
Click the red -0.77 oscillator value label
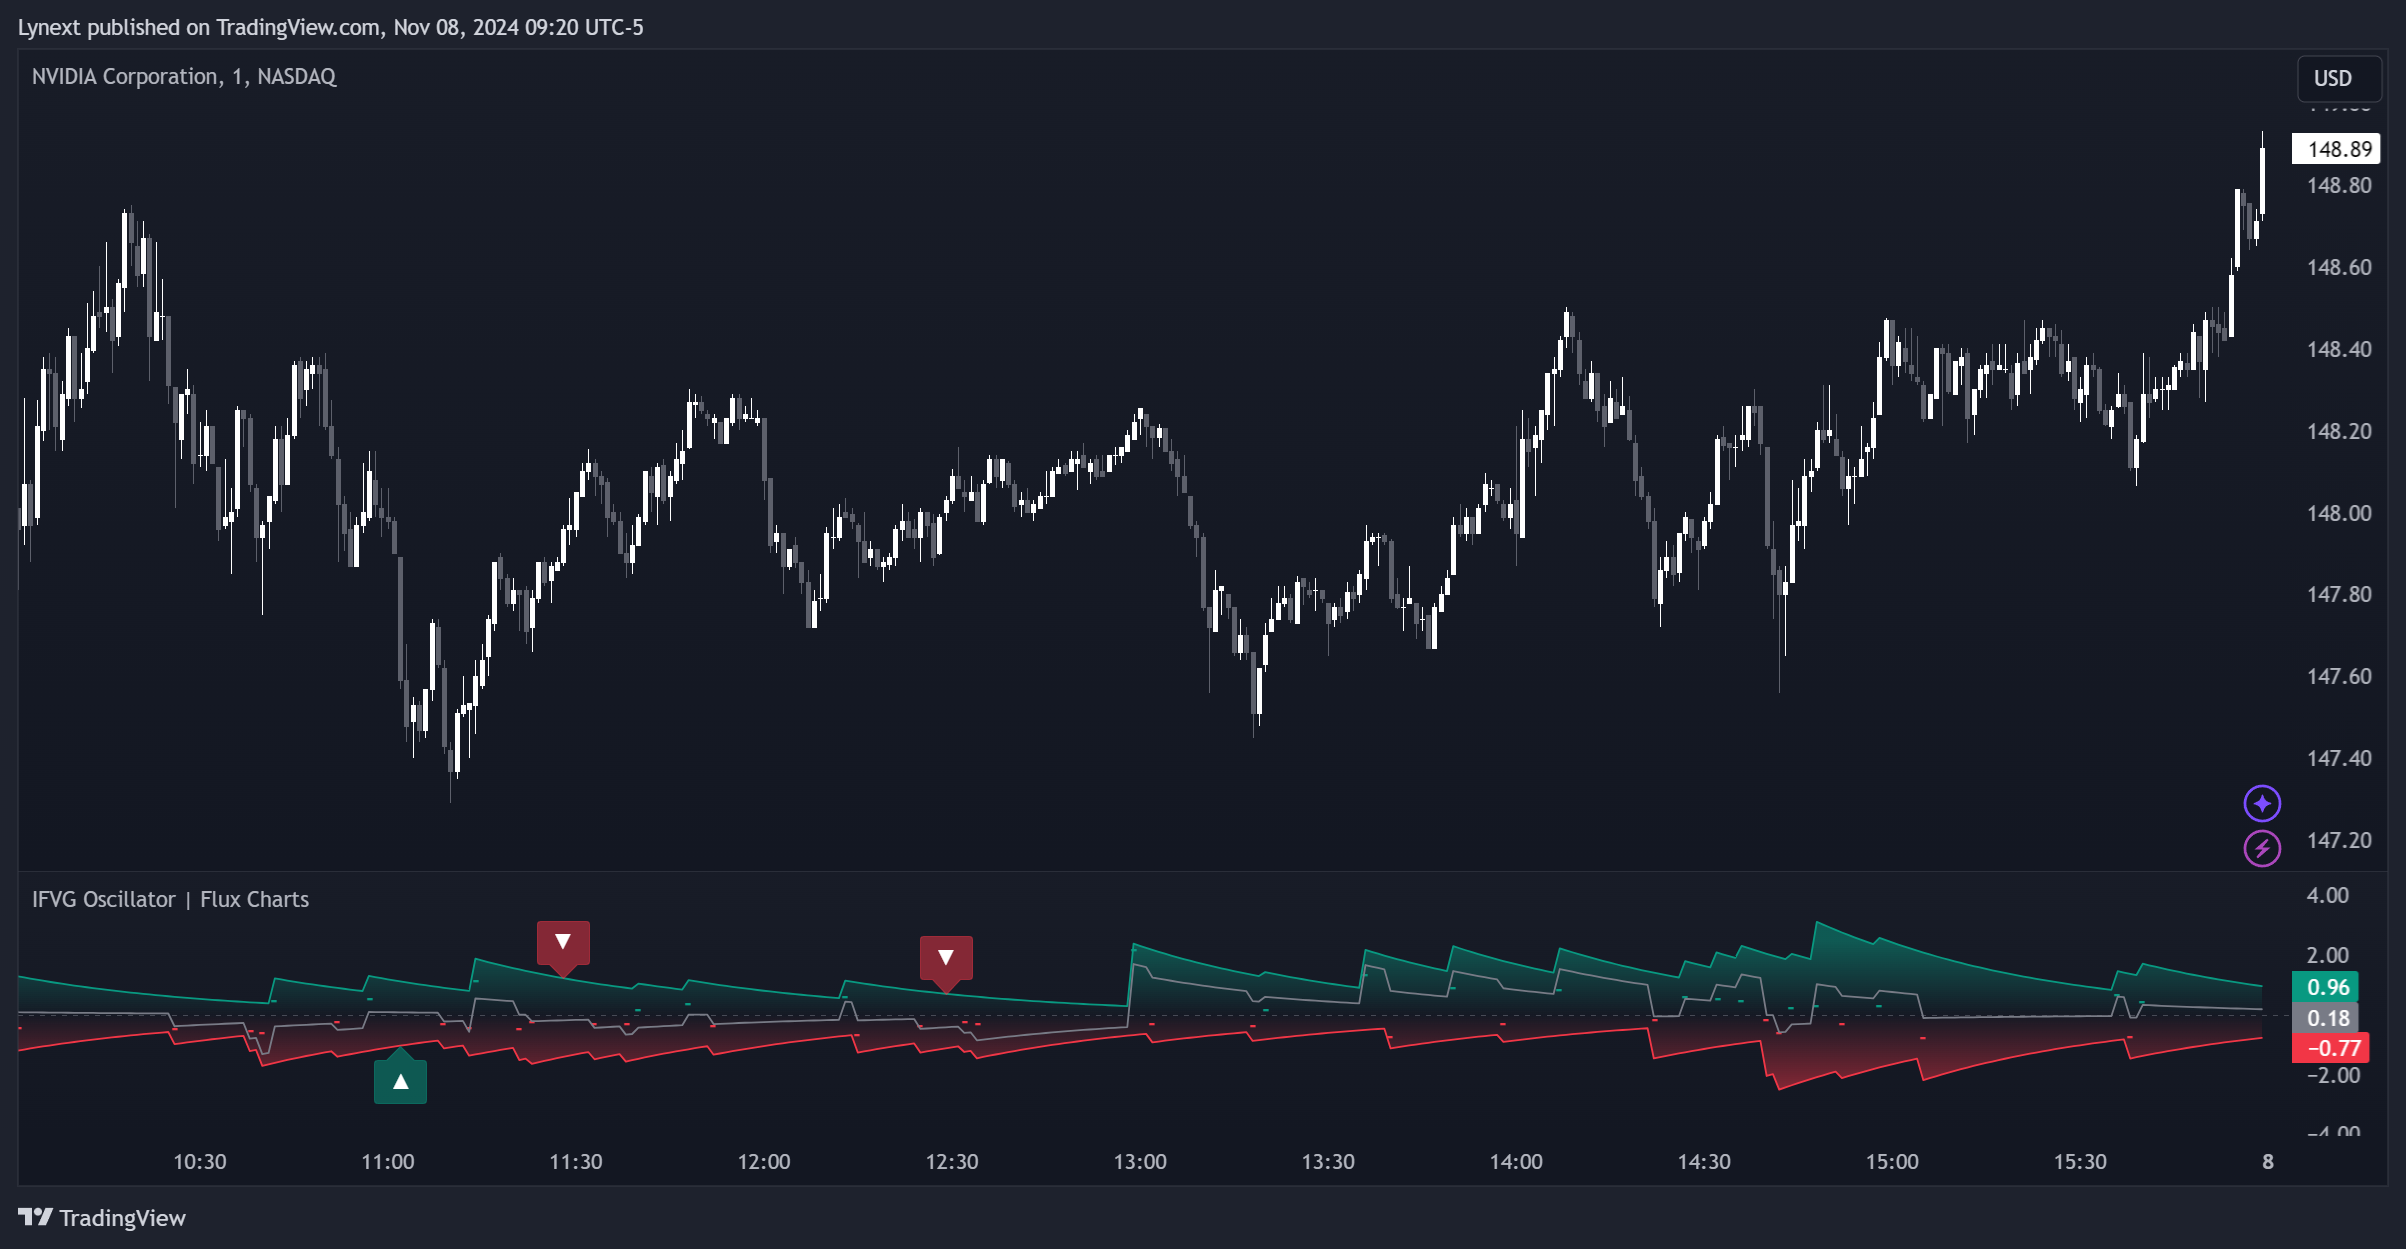coord(2331,1048)
